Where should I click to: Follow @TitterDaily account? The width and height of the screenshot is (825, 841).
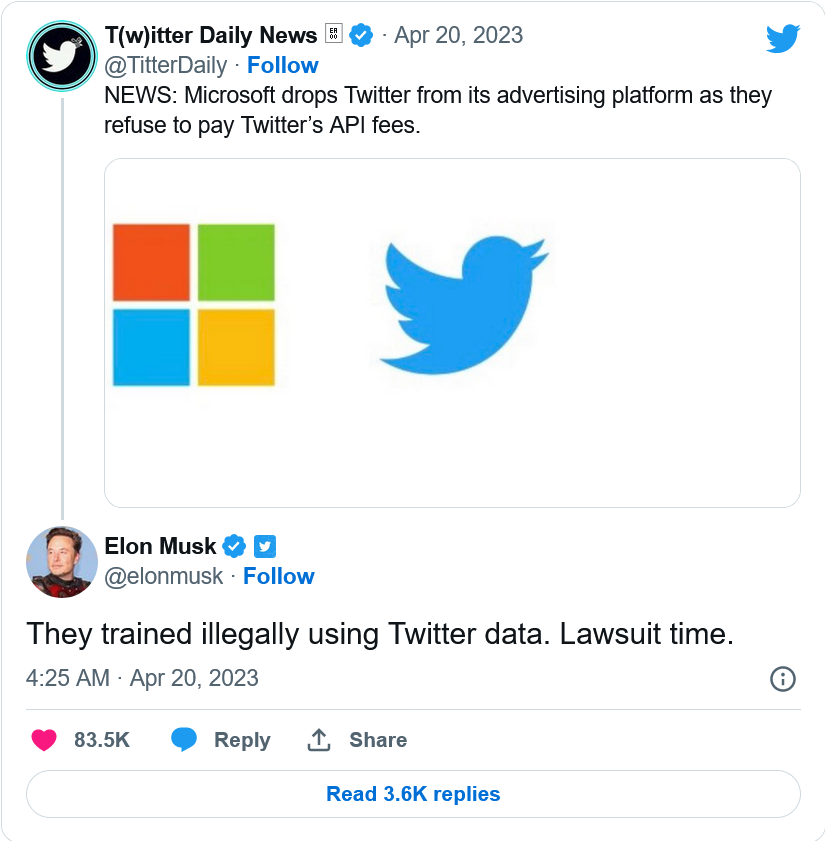point(283,65)
